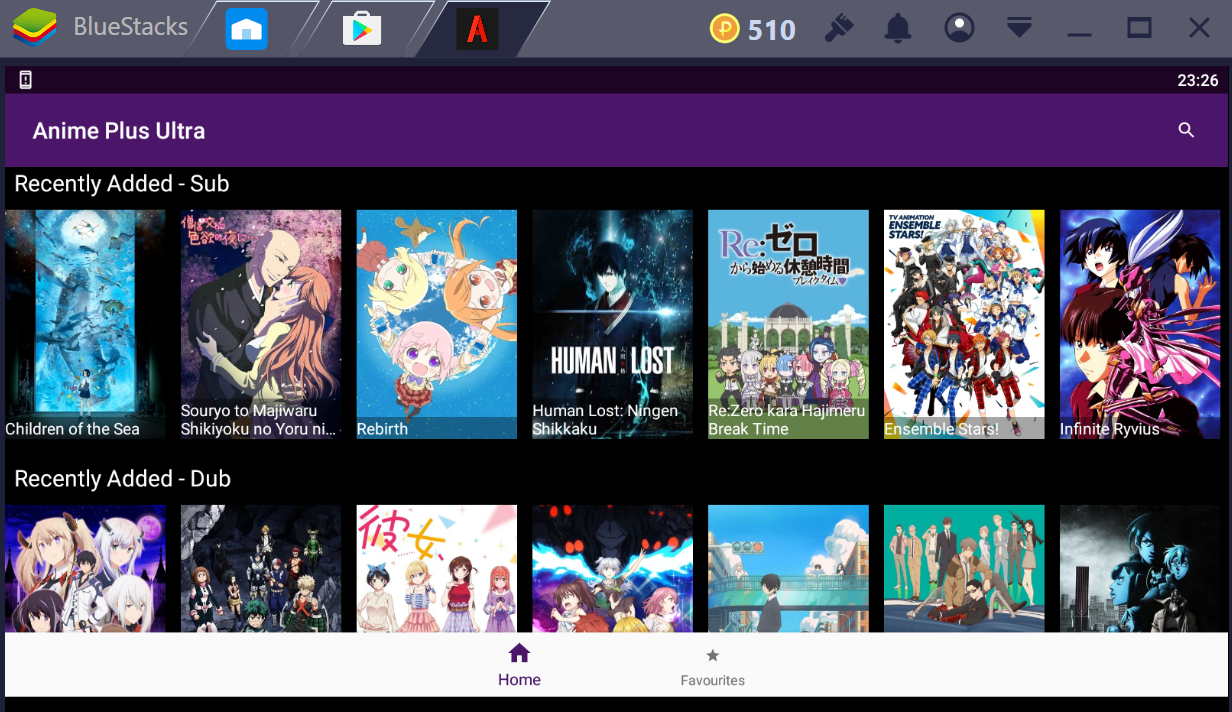The image size is (1232, 712).
Task: Open Dub poster with pink kanji 彼女
Action: click(x=437, y=568)
